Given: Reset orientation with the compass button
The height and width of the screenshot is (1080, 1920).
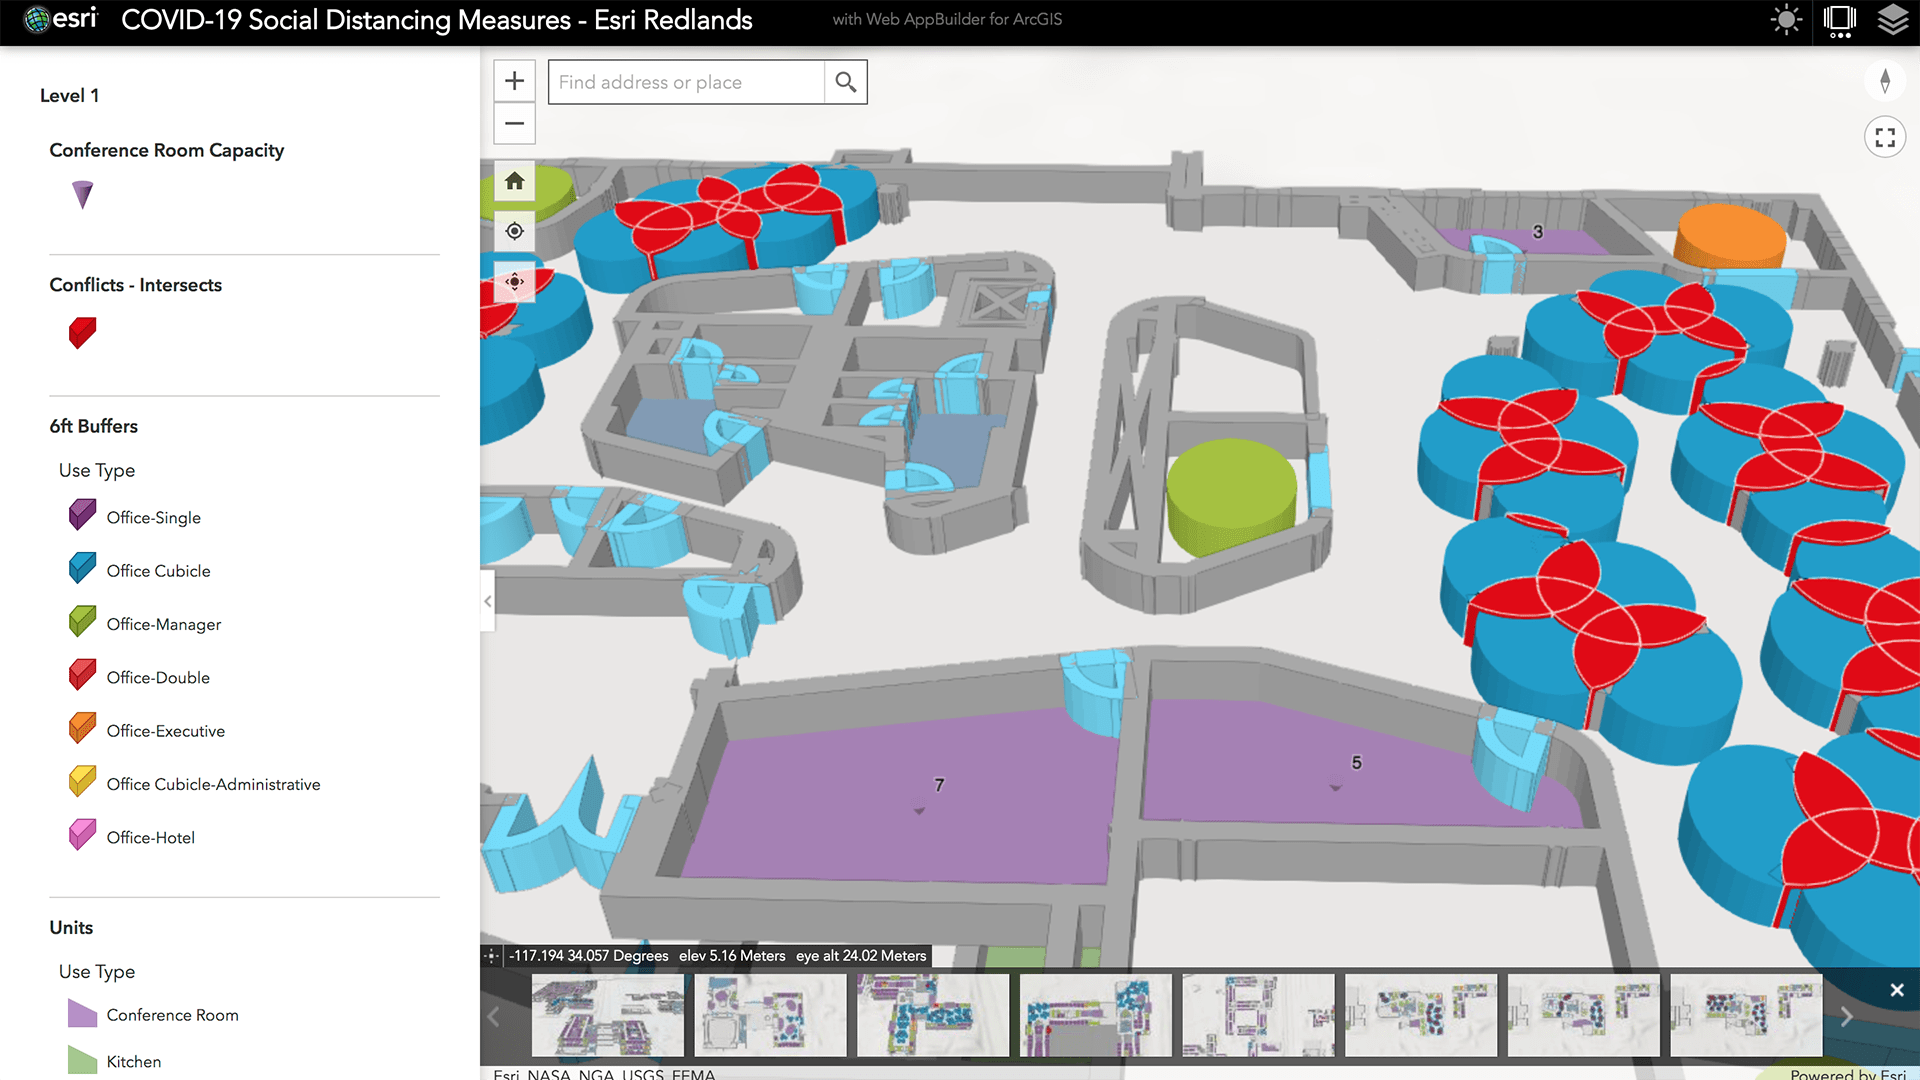Looking at the screenshot, I should (1885, 81).
